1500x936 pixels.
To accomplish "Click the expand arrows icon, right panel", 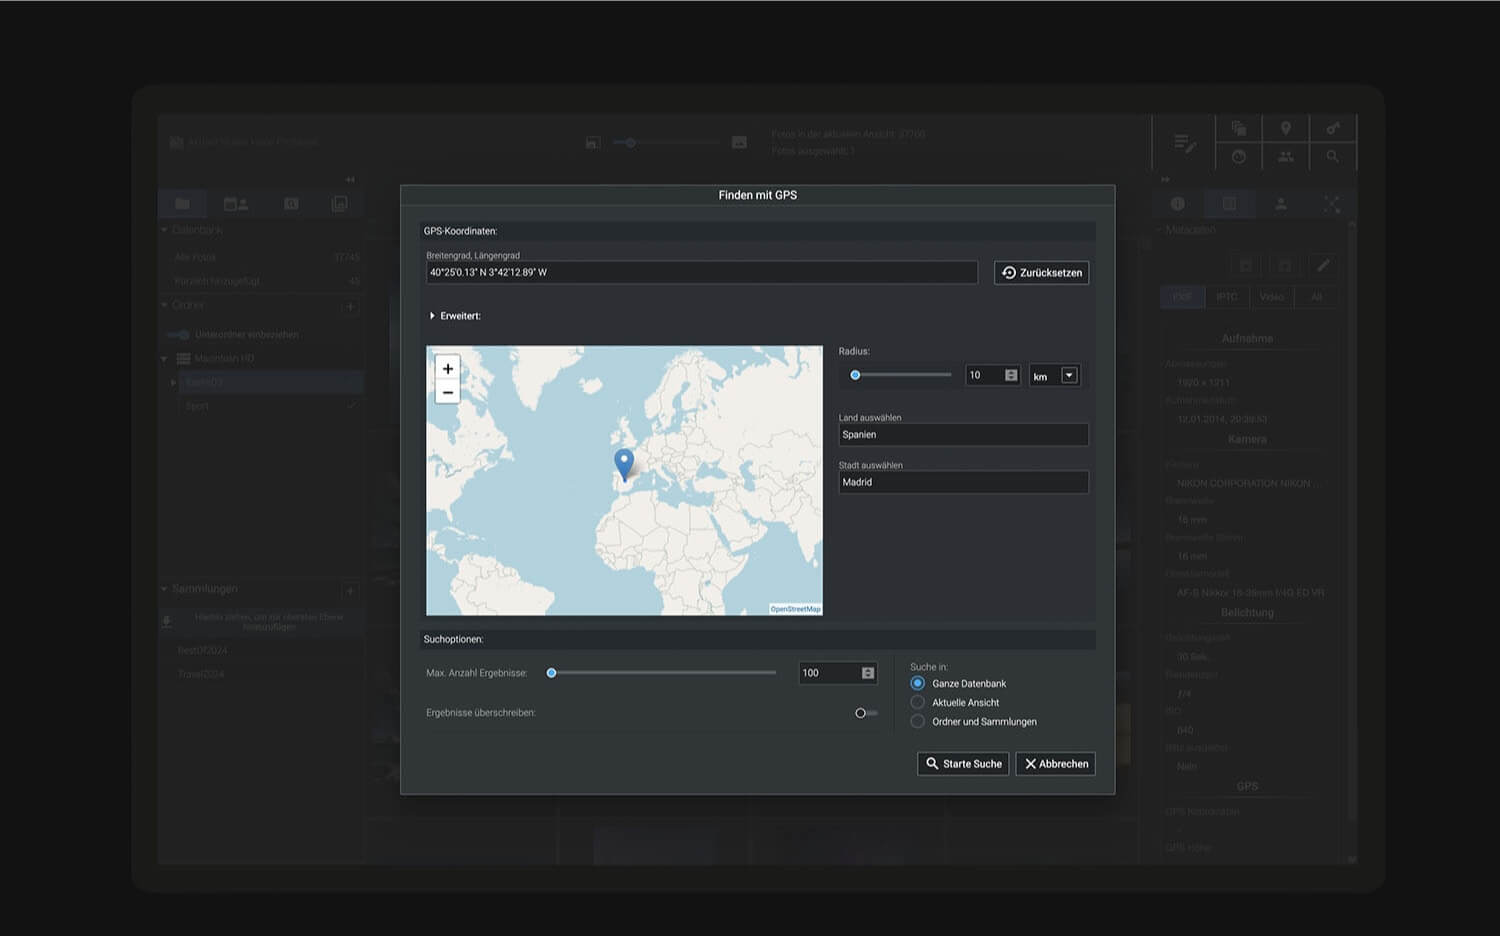I will (x=1332, y=204).
